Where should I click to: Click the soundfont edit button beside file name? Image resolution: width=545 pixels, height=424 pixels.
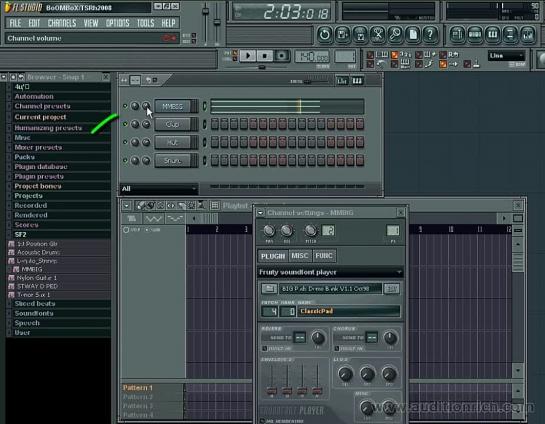(391, 288)
